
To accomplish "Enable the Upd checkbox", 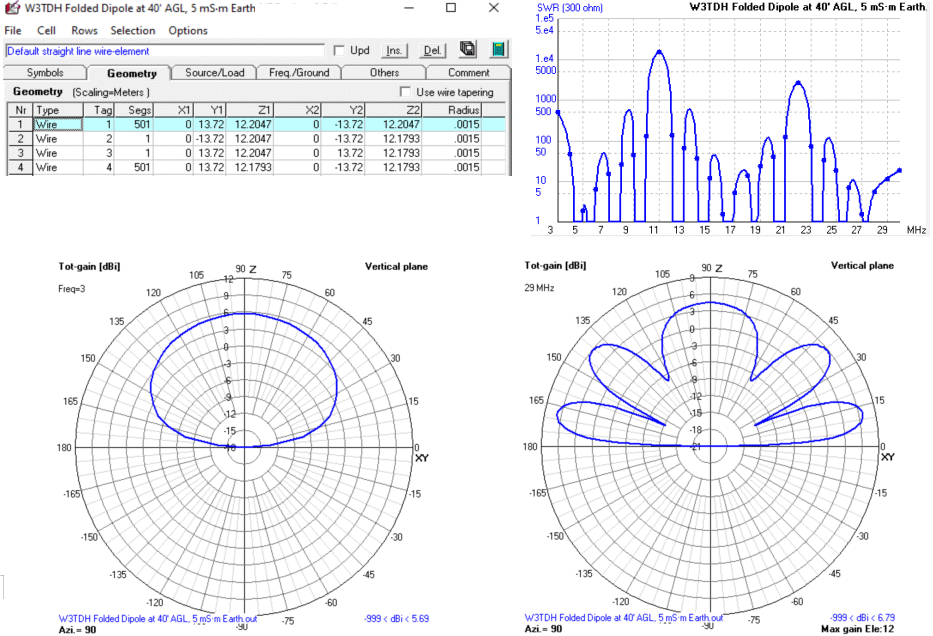I will click(341, 50).
